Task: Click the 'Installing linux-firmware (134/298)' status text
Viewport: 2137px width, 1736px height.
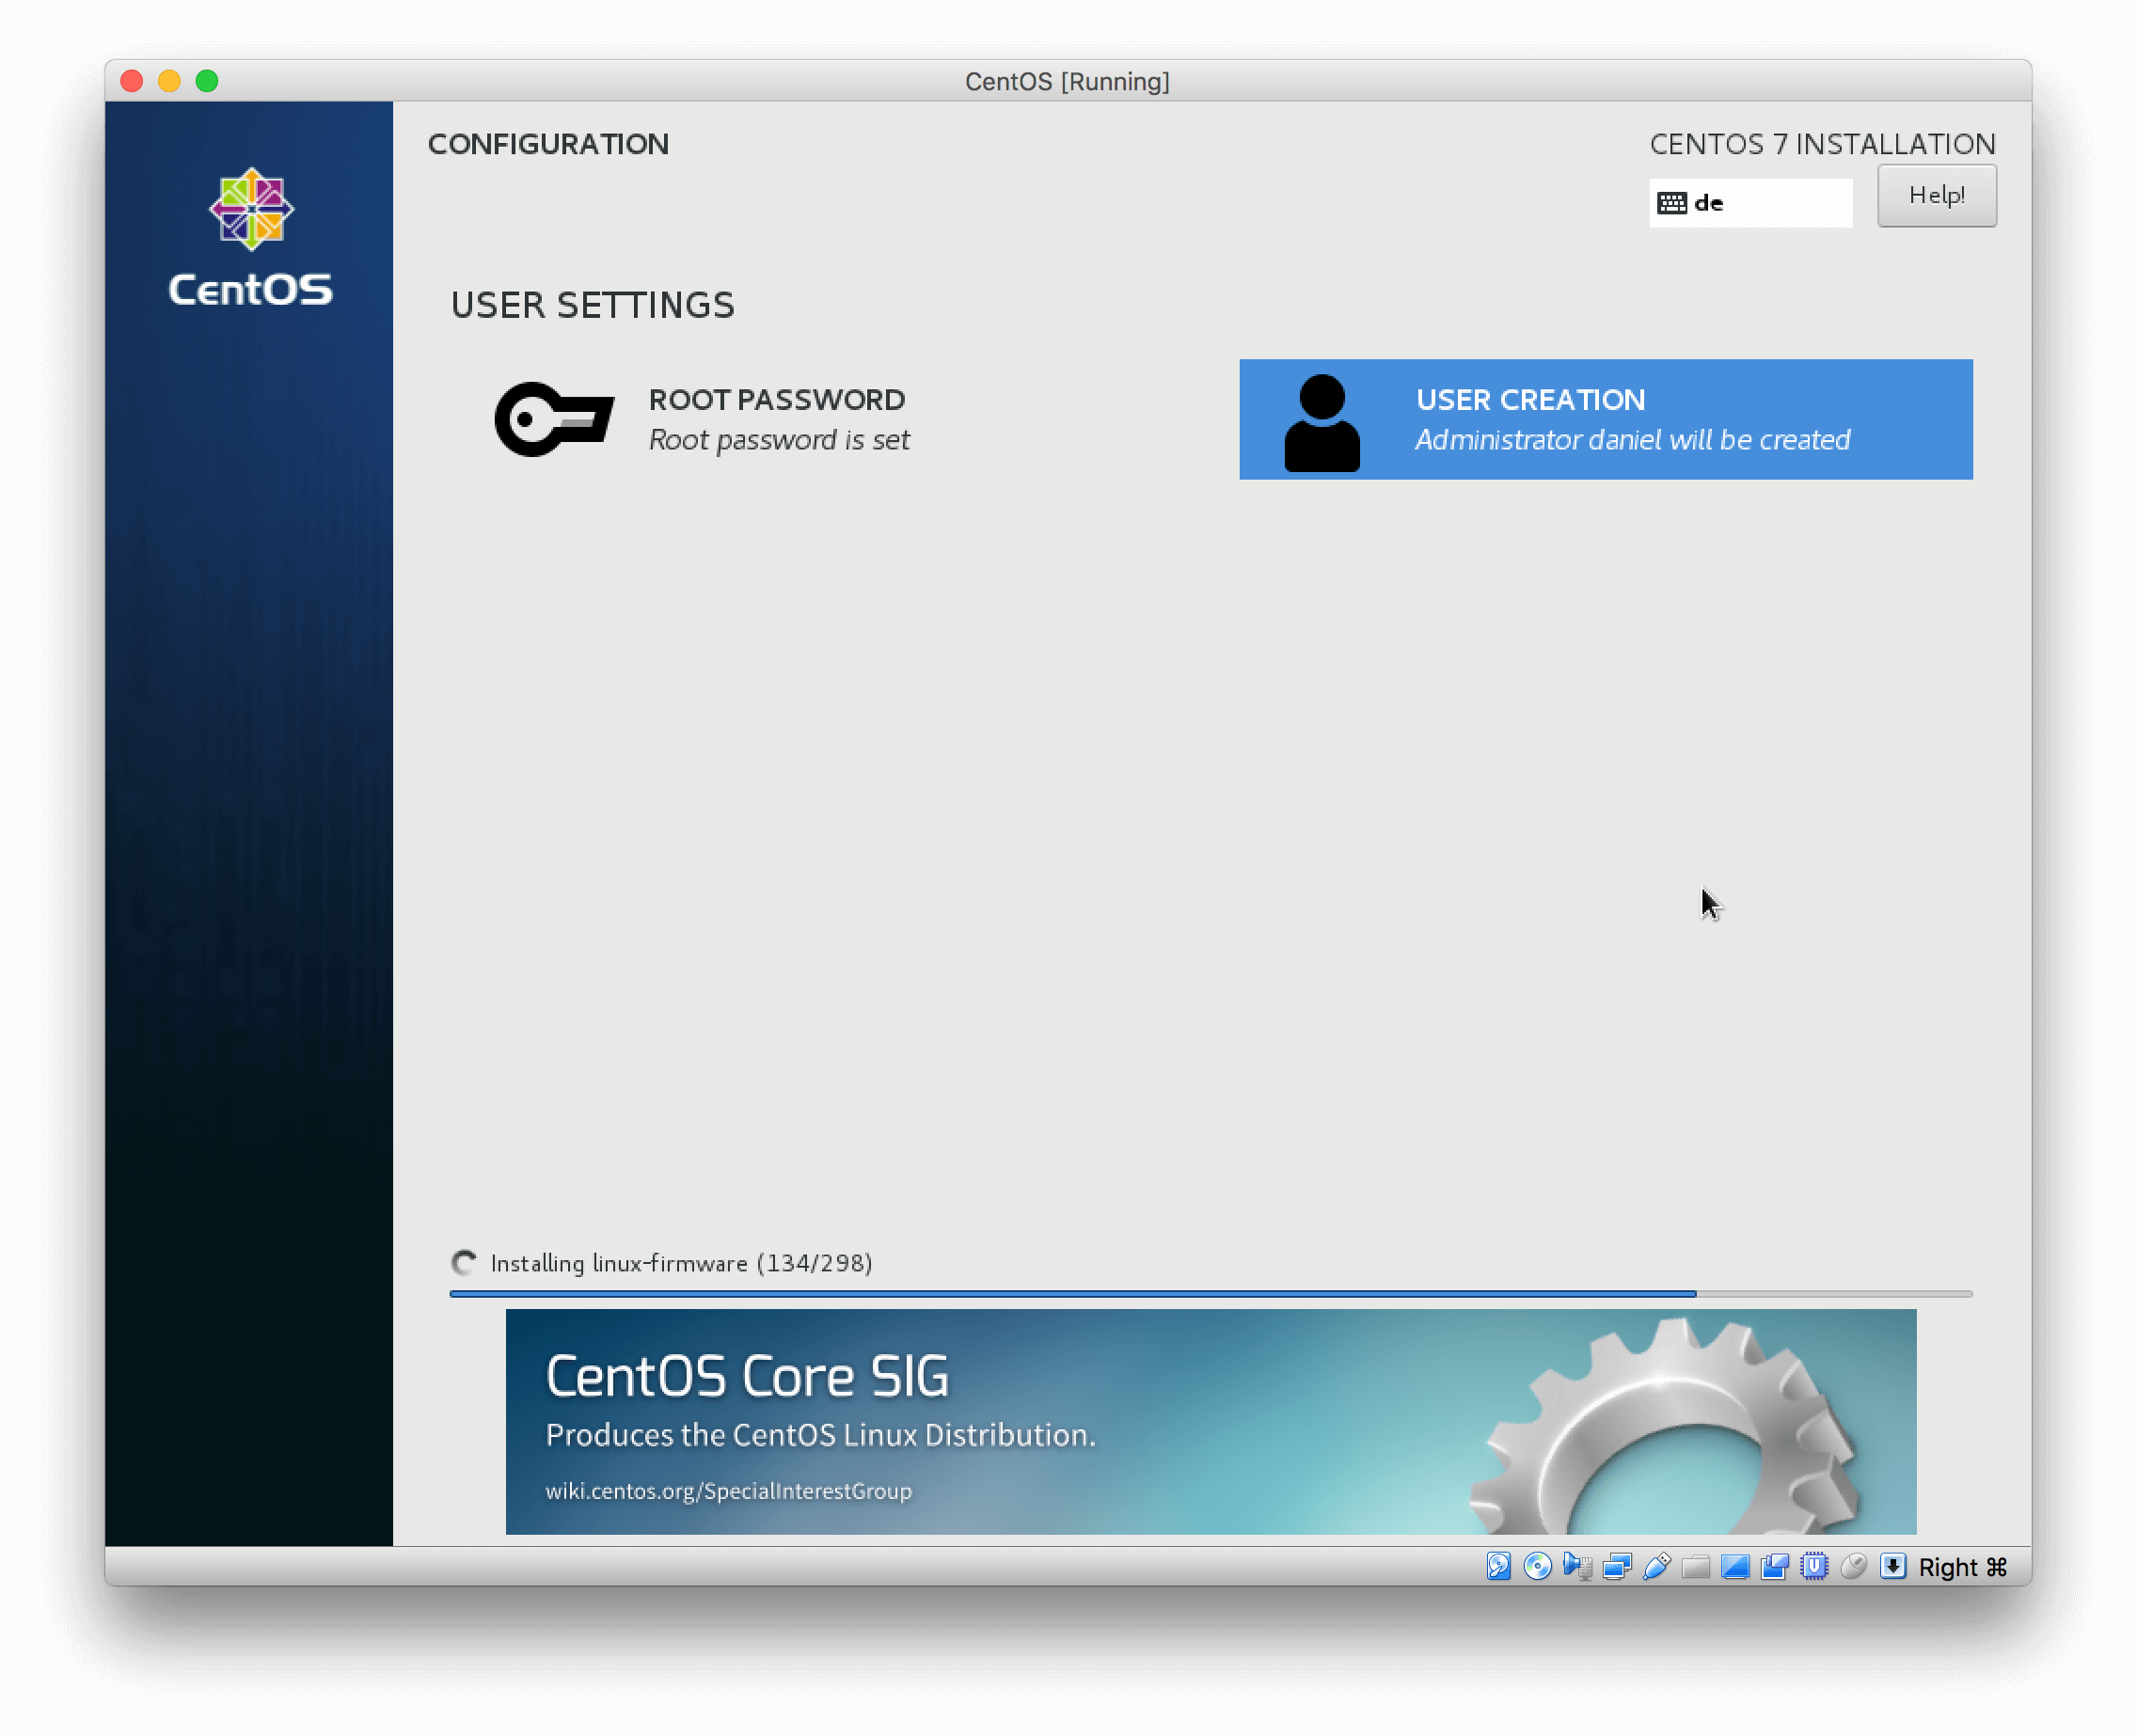Action: pos(681,1263)
